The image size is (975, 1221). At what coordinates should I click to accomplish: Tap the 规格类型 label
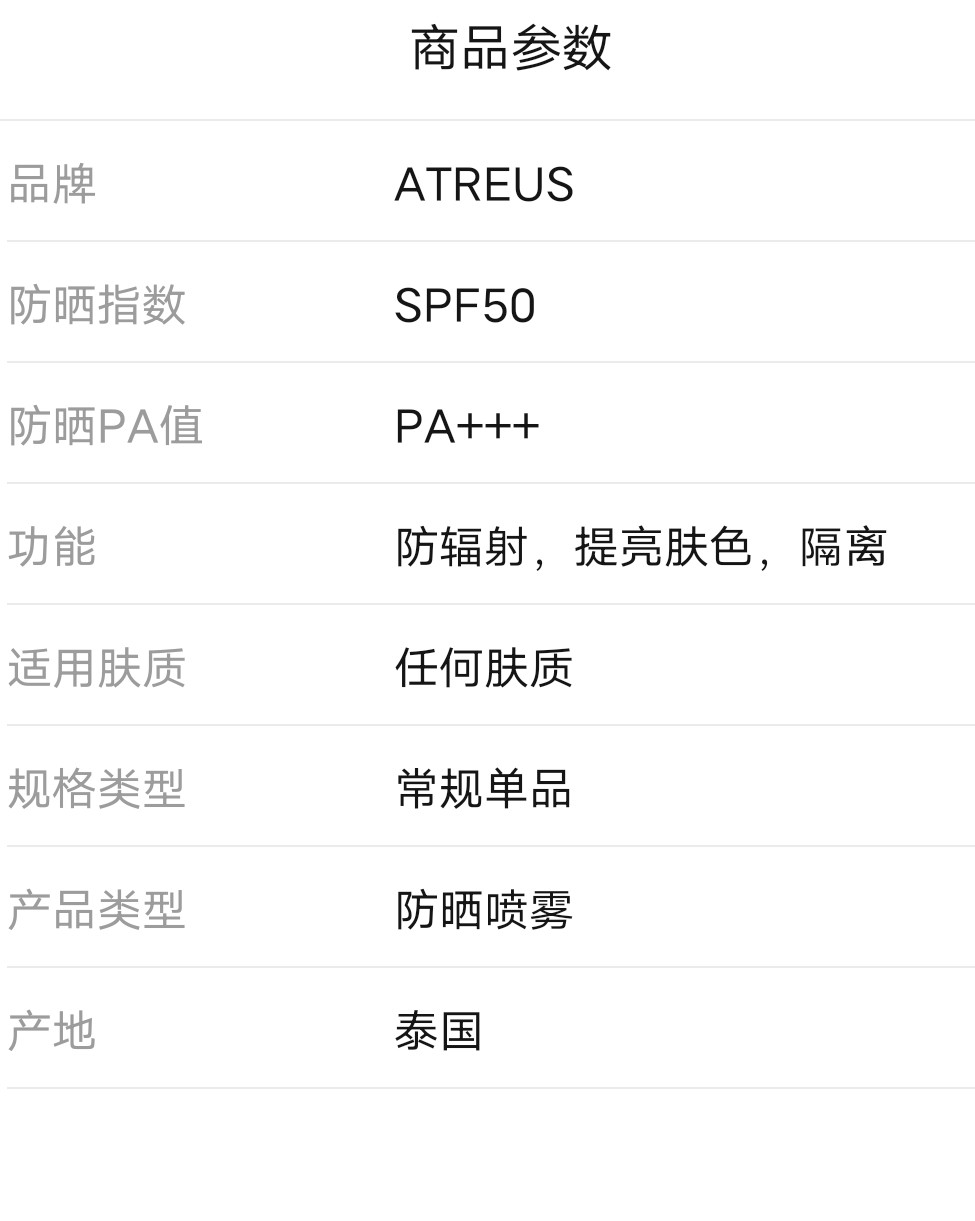pyautogui.click(x=97, y=790)
